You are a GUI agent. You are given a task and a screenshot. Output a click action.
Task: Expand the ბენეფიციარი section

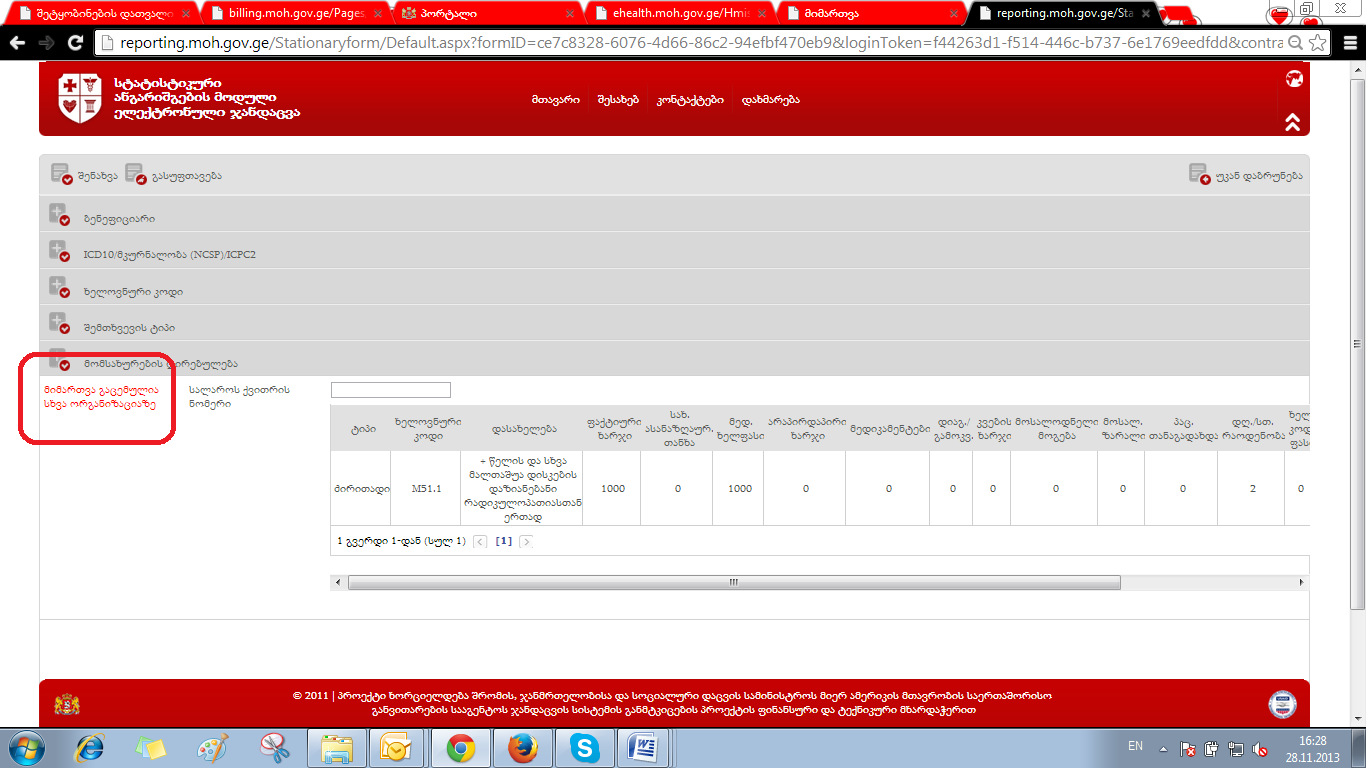click(x=58, y=216)
